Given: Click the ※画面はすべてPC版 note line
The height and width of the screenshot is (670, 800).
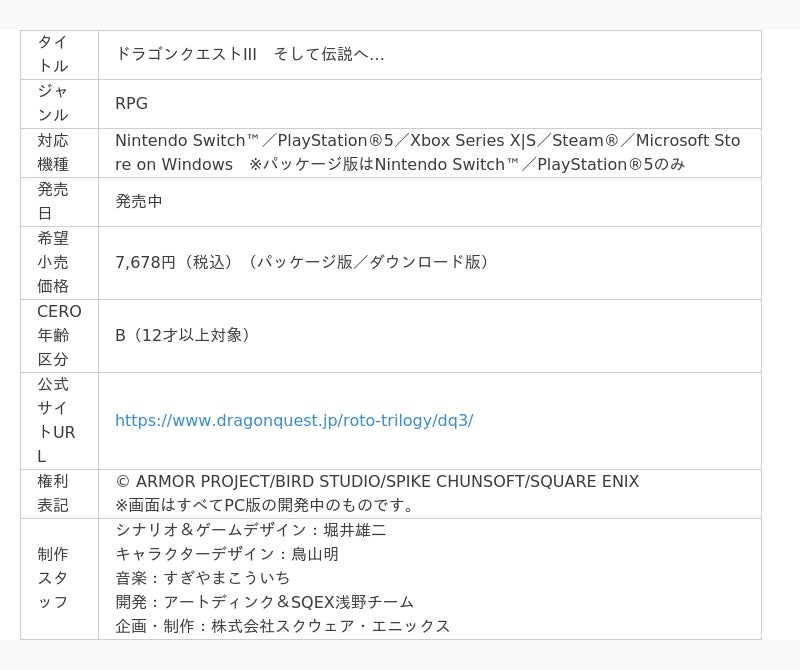Looking at the screenshot, I should click(x=266, y=506).
